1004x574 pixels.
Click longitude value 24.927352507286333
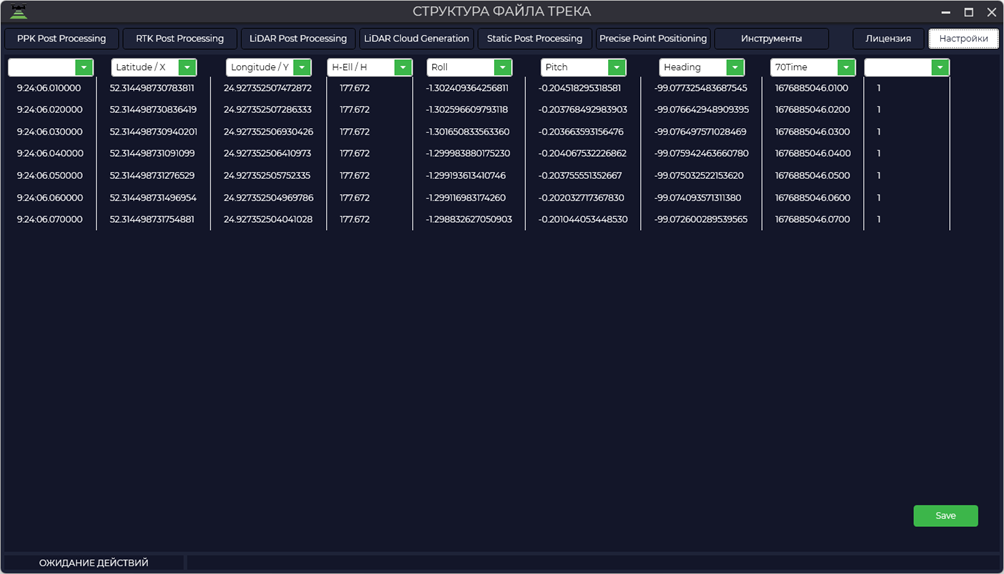268,110
